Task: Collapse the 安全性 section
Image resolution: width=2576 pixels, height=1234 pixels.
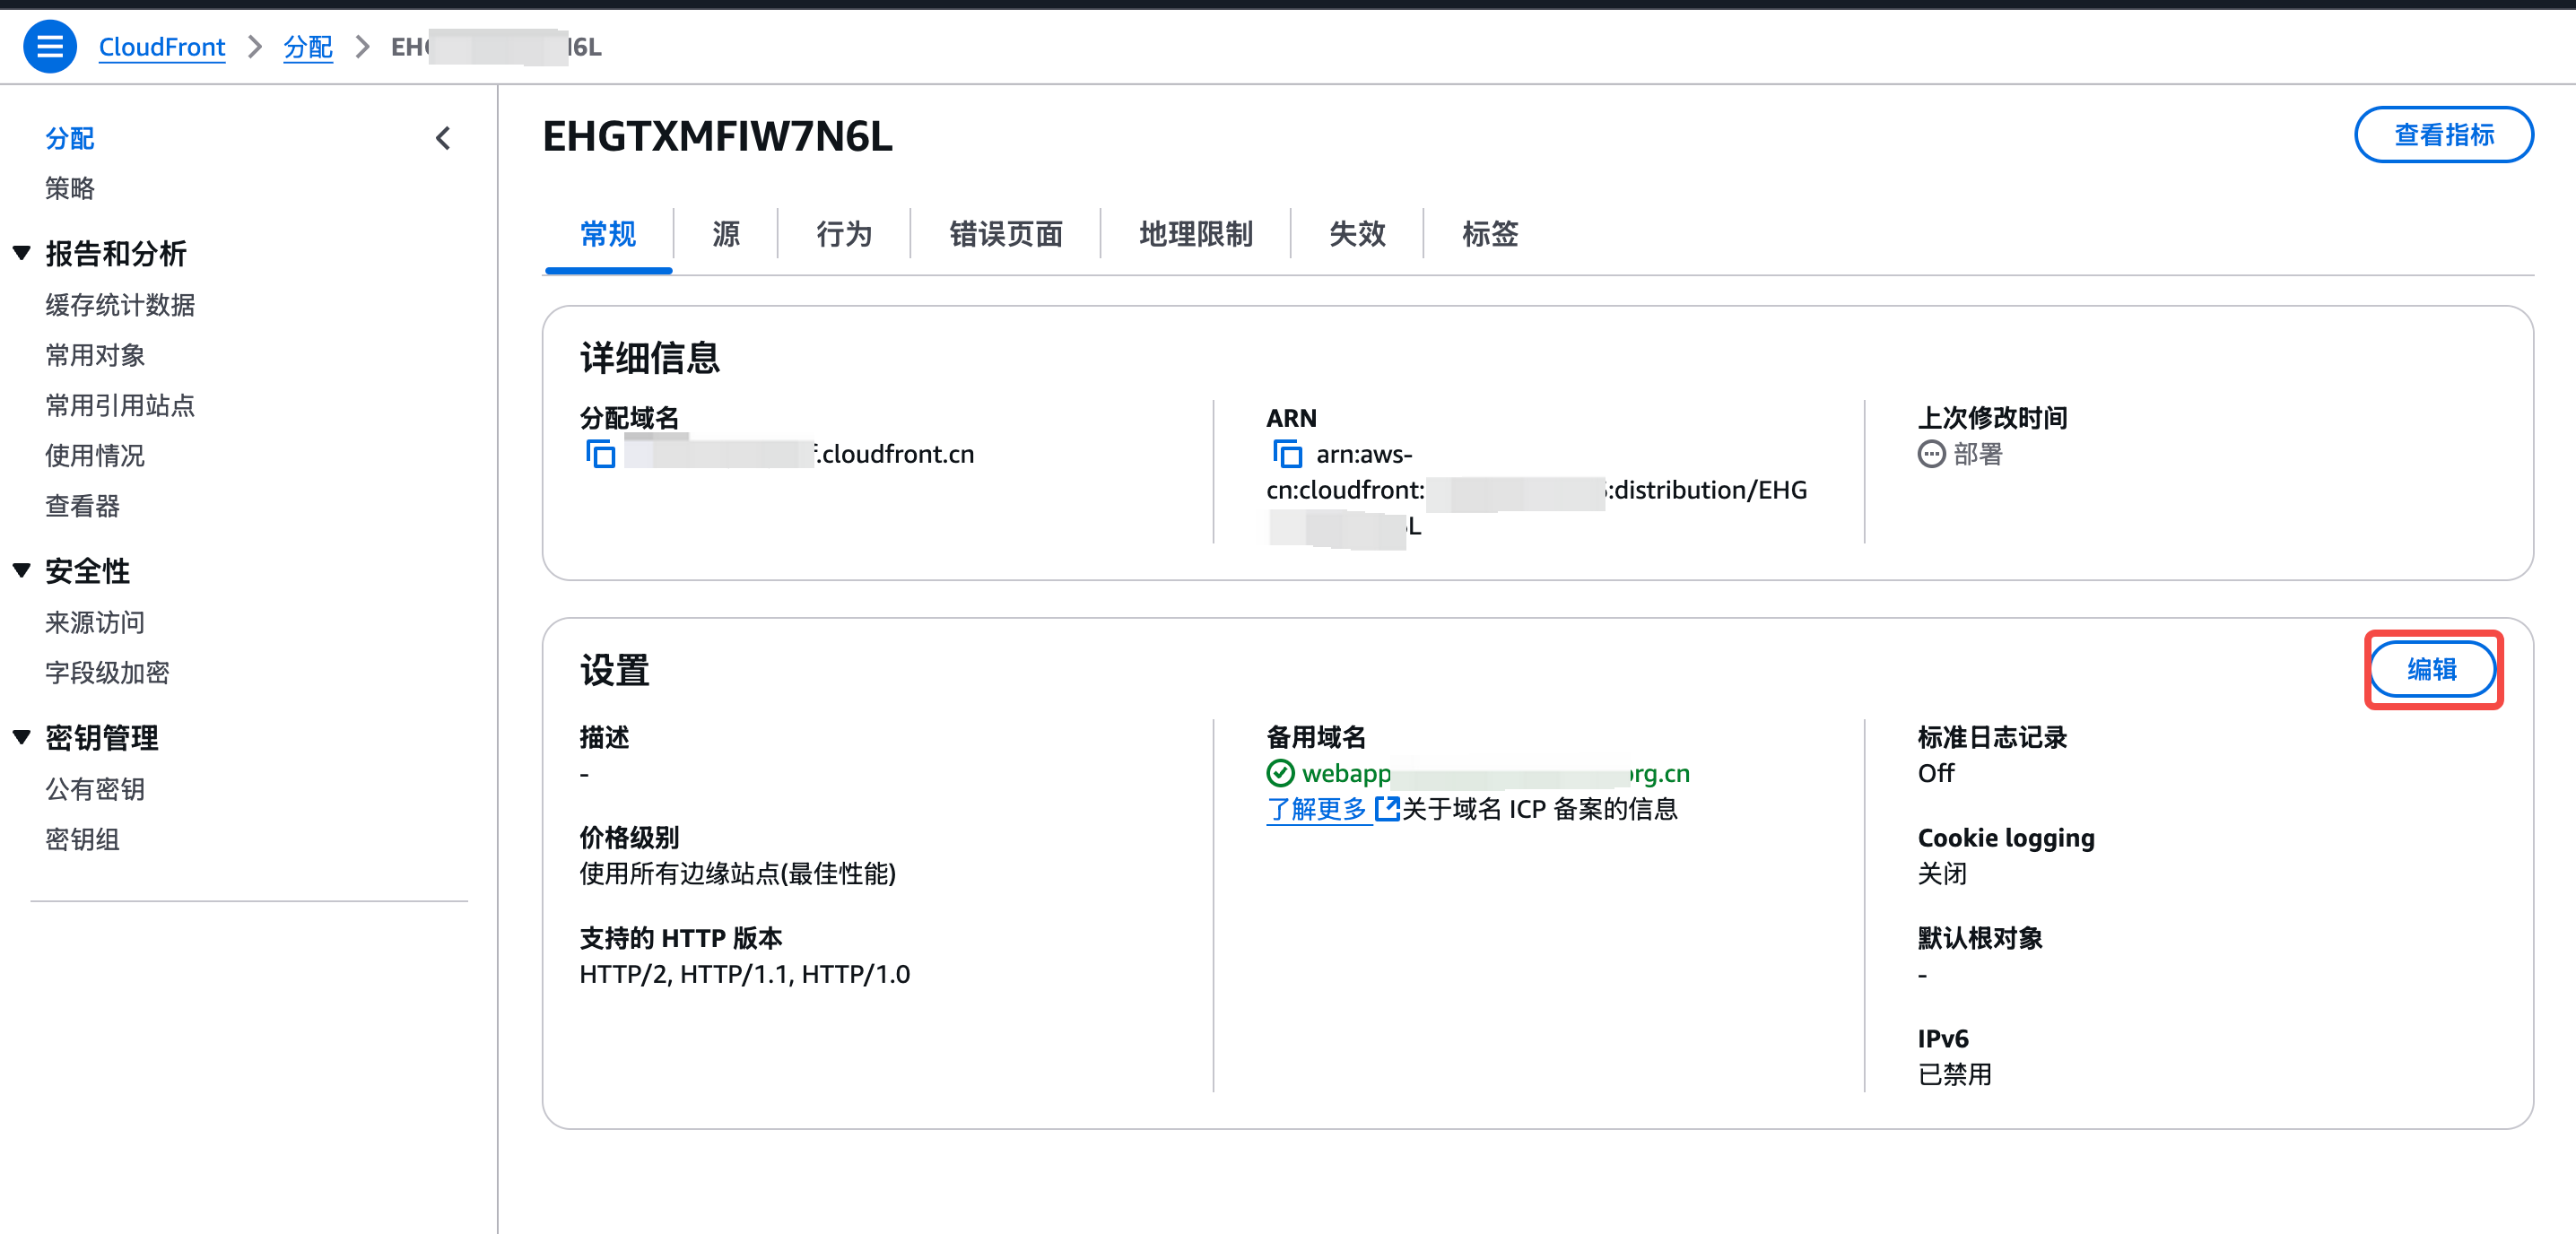Action: pos(22,570)
